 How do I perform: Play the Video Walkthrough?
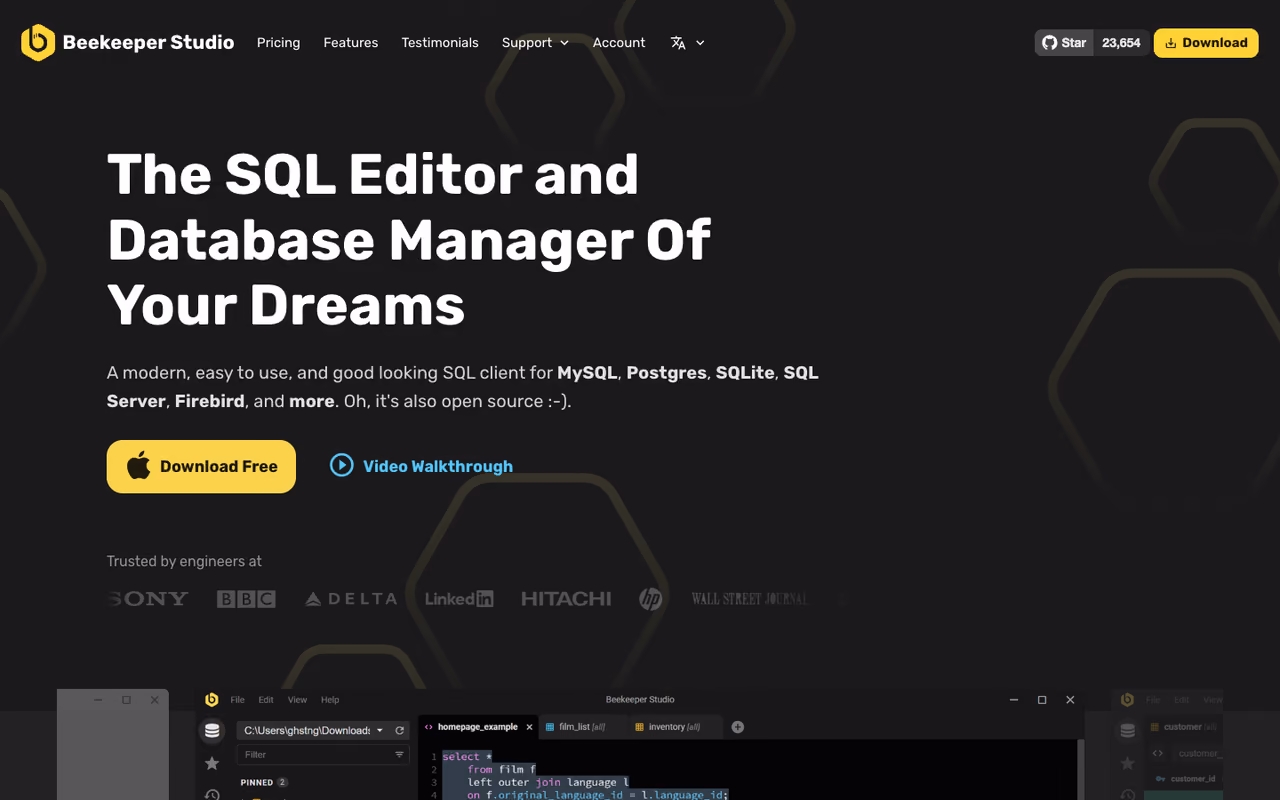[x=421, y=466]
